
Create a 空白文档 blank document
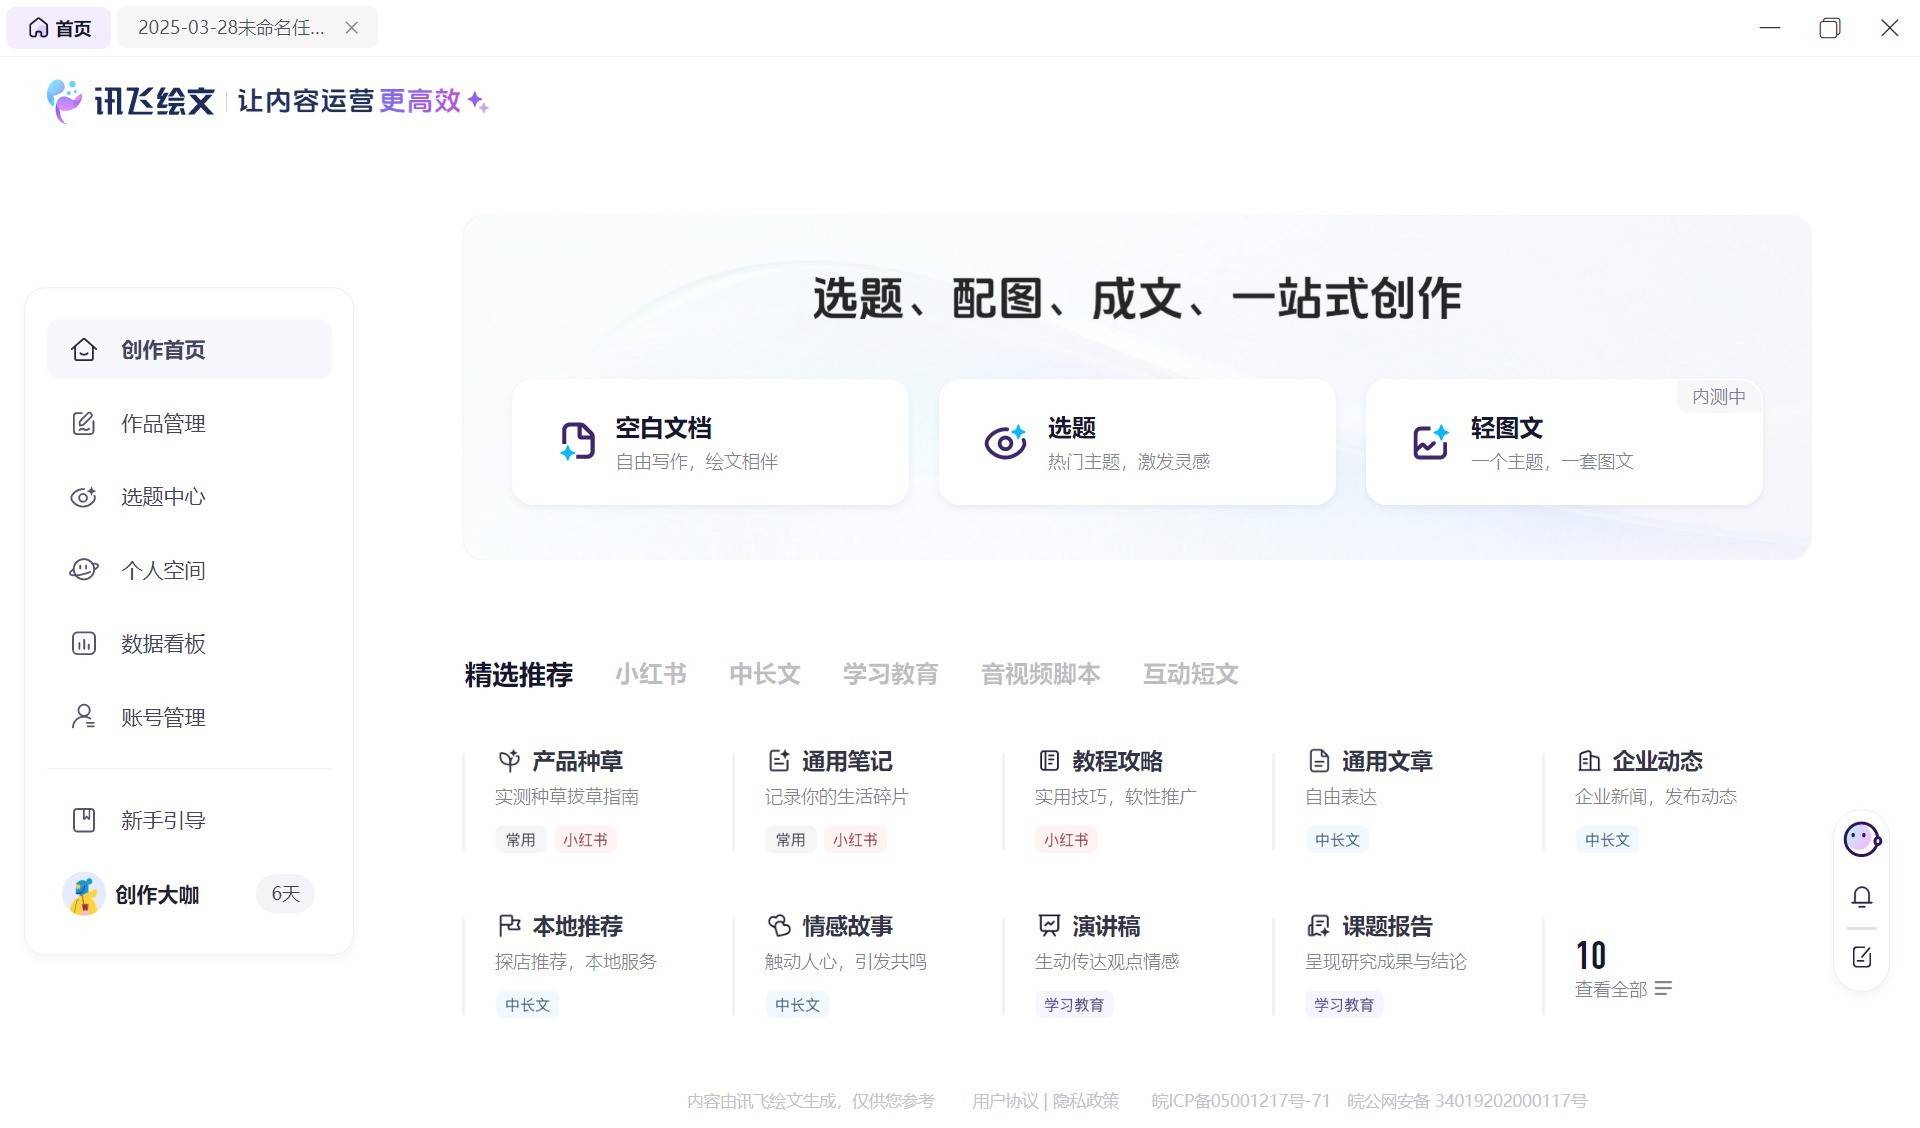point(710,442)
